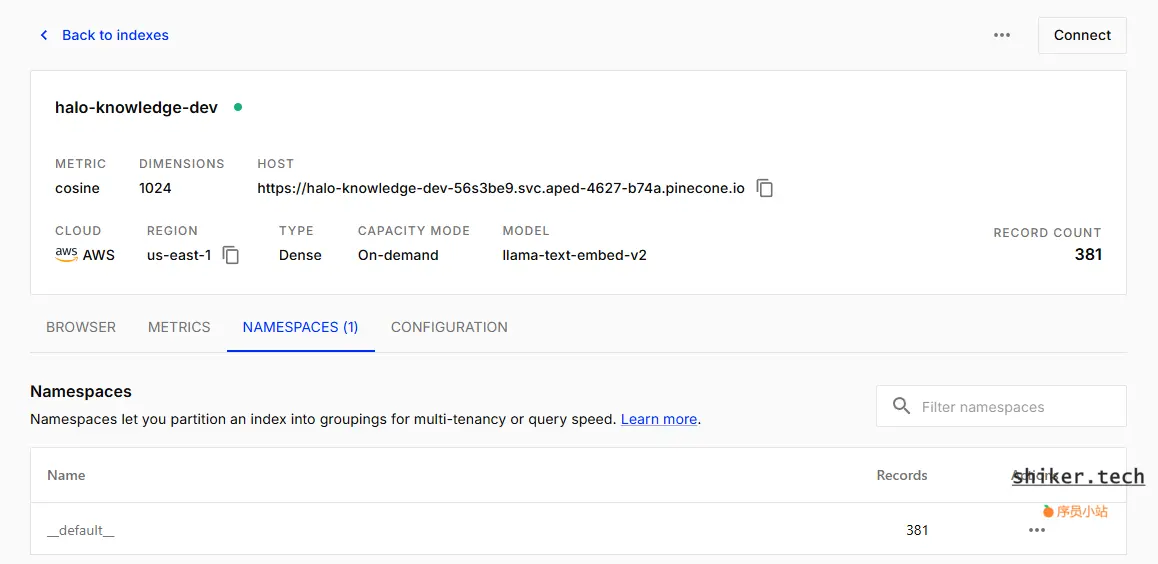
Task: Click the halo-knowledge-dev index title
Action: 137,107
